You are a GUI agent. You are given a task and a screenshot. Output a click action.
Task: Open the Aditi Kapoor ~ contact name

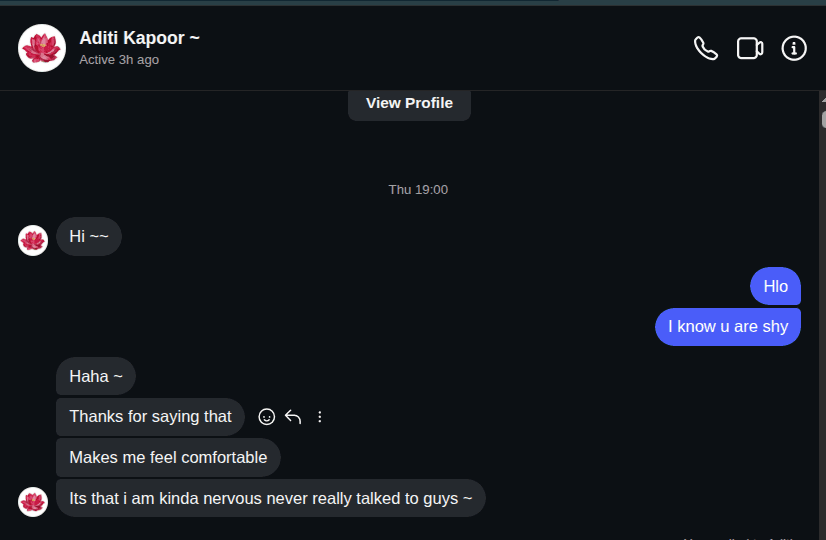point(139,38)
